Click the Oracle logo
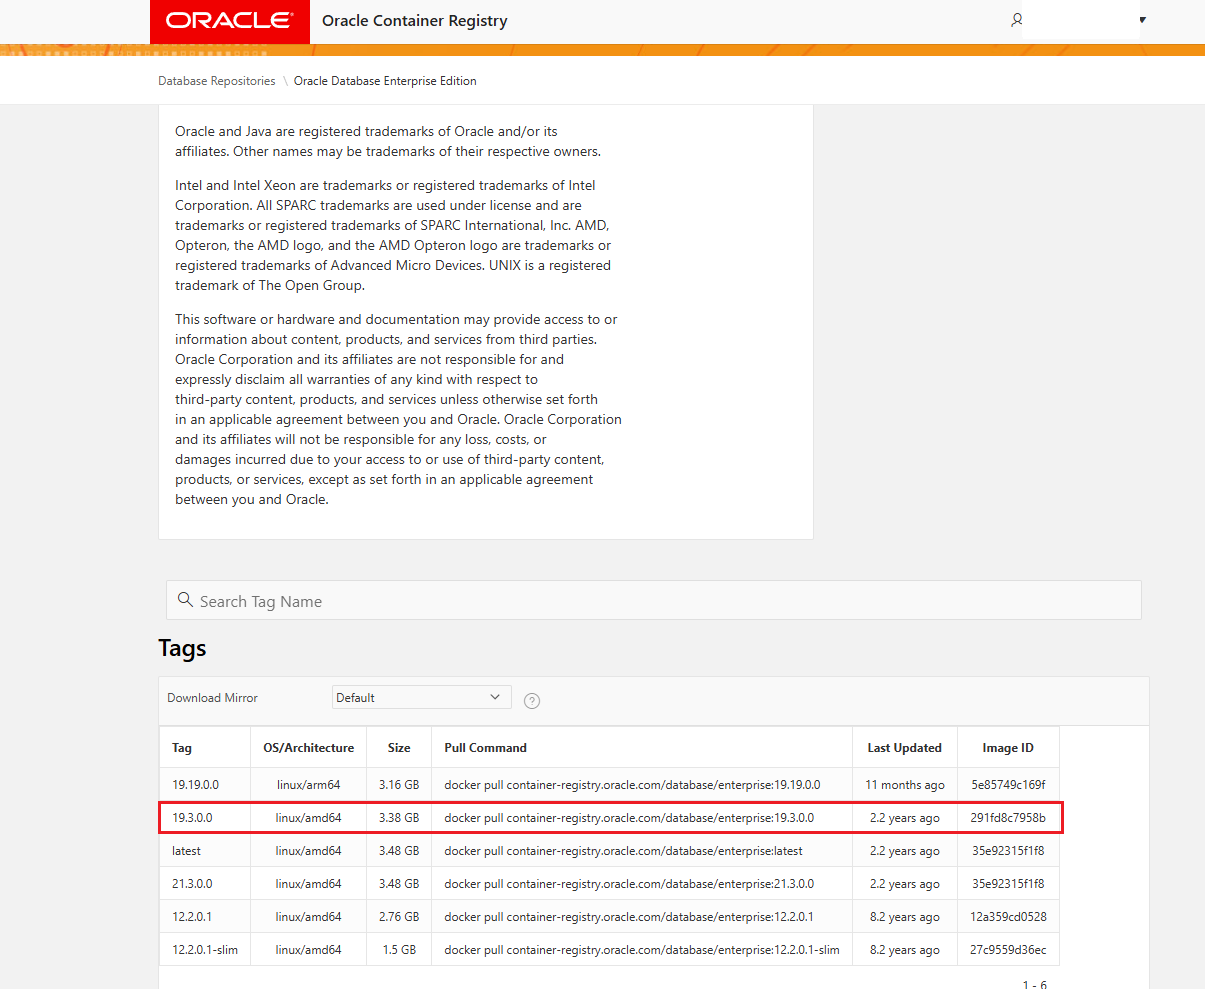Viewport: 1205px width, 989px height. [x=229, y=21]
